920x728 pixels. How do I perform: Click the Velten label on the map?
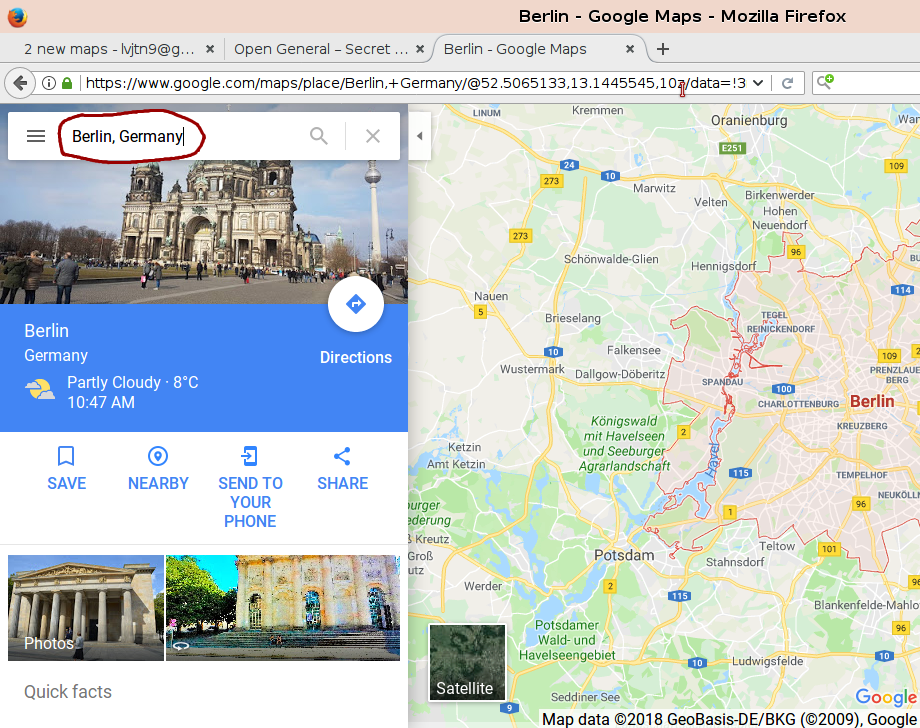[711, 202]
